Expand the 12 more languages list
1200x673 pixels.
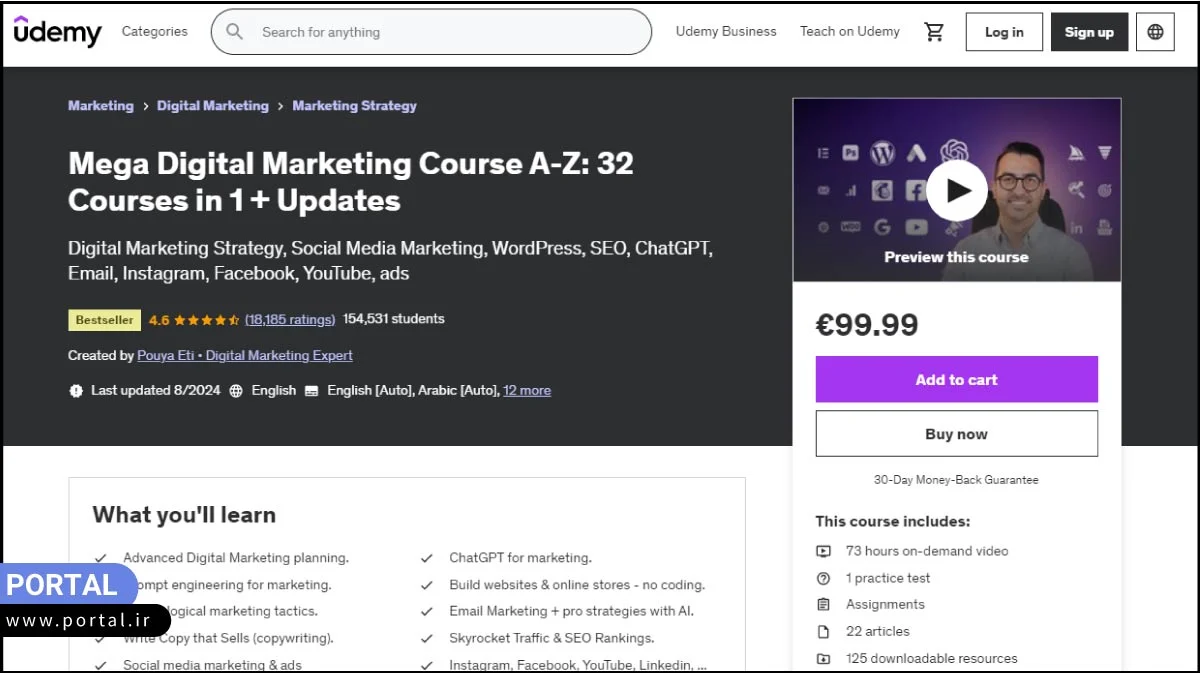point(527,390)
